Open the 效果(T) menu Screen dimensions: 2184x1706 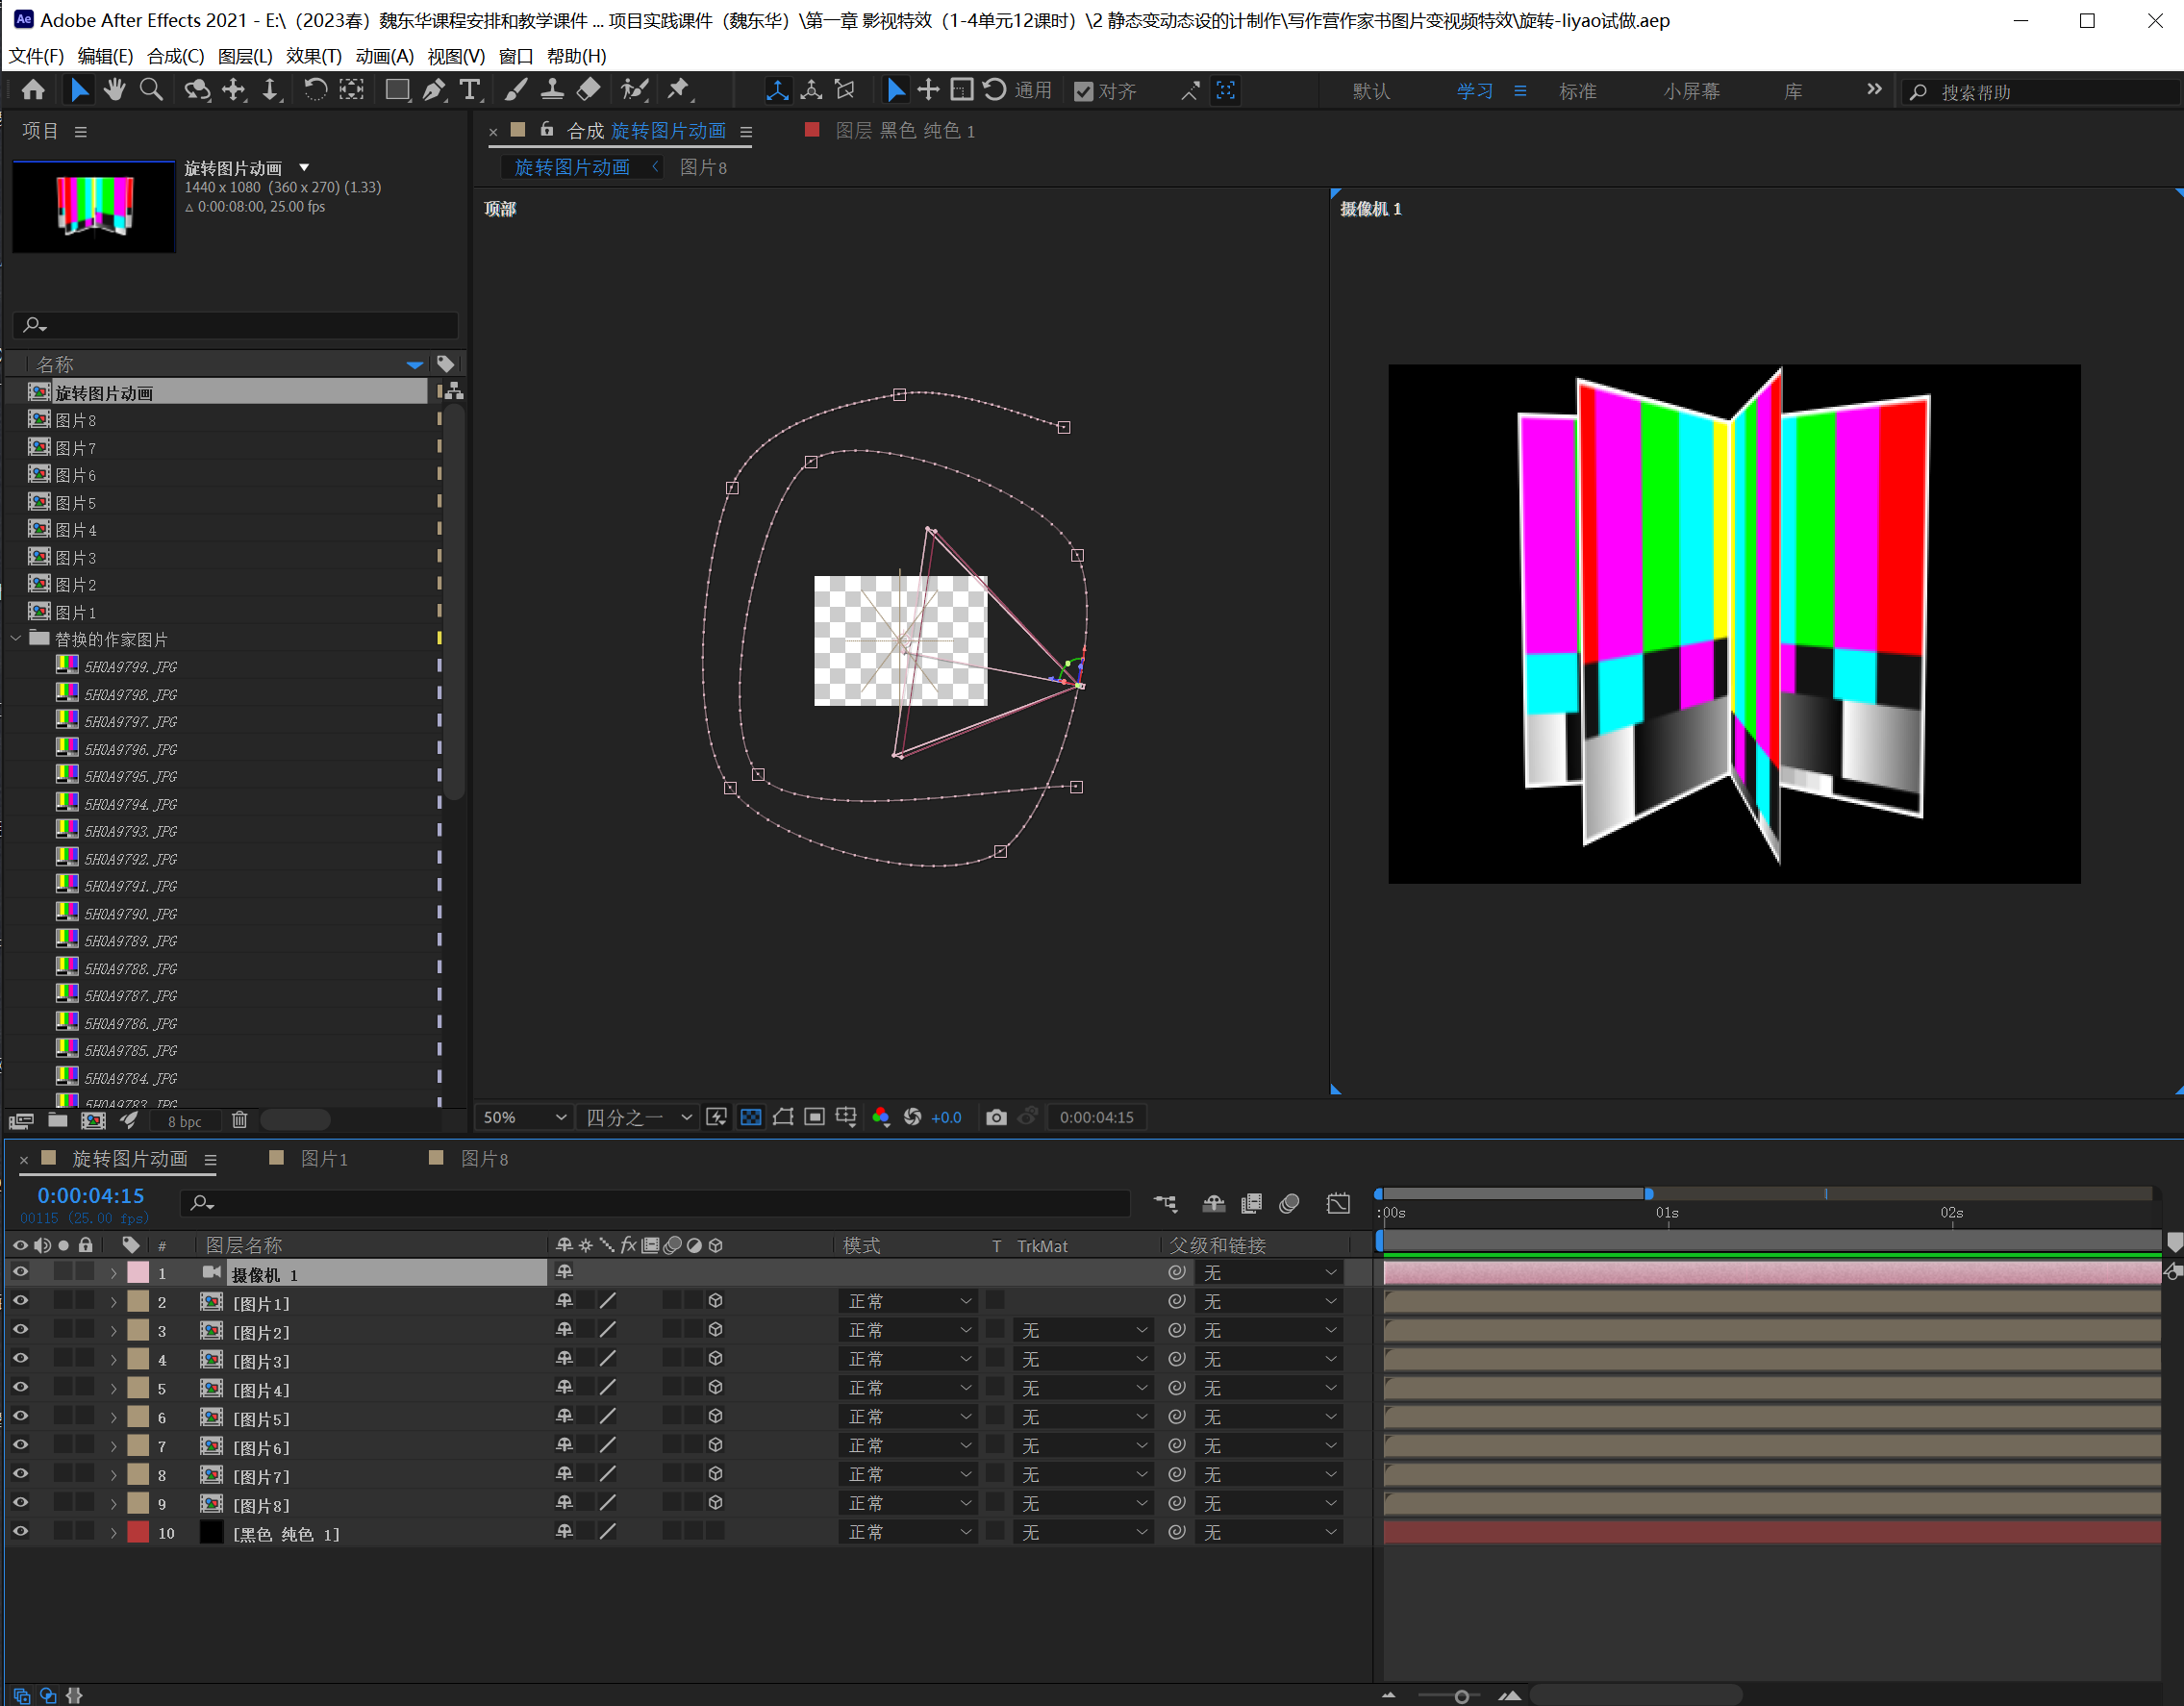pos(313,56)
